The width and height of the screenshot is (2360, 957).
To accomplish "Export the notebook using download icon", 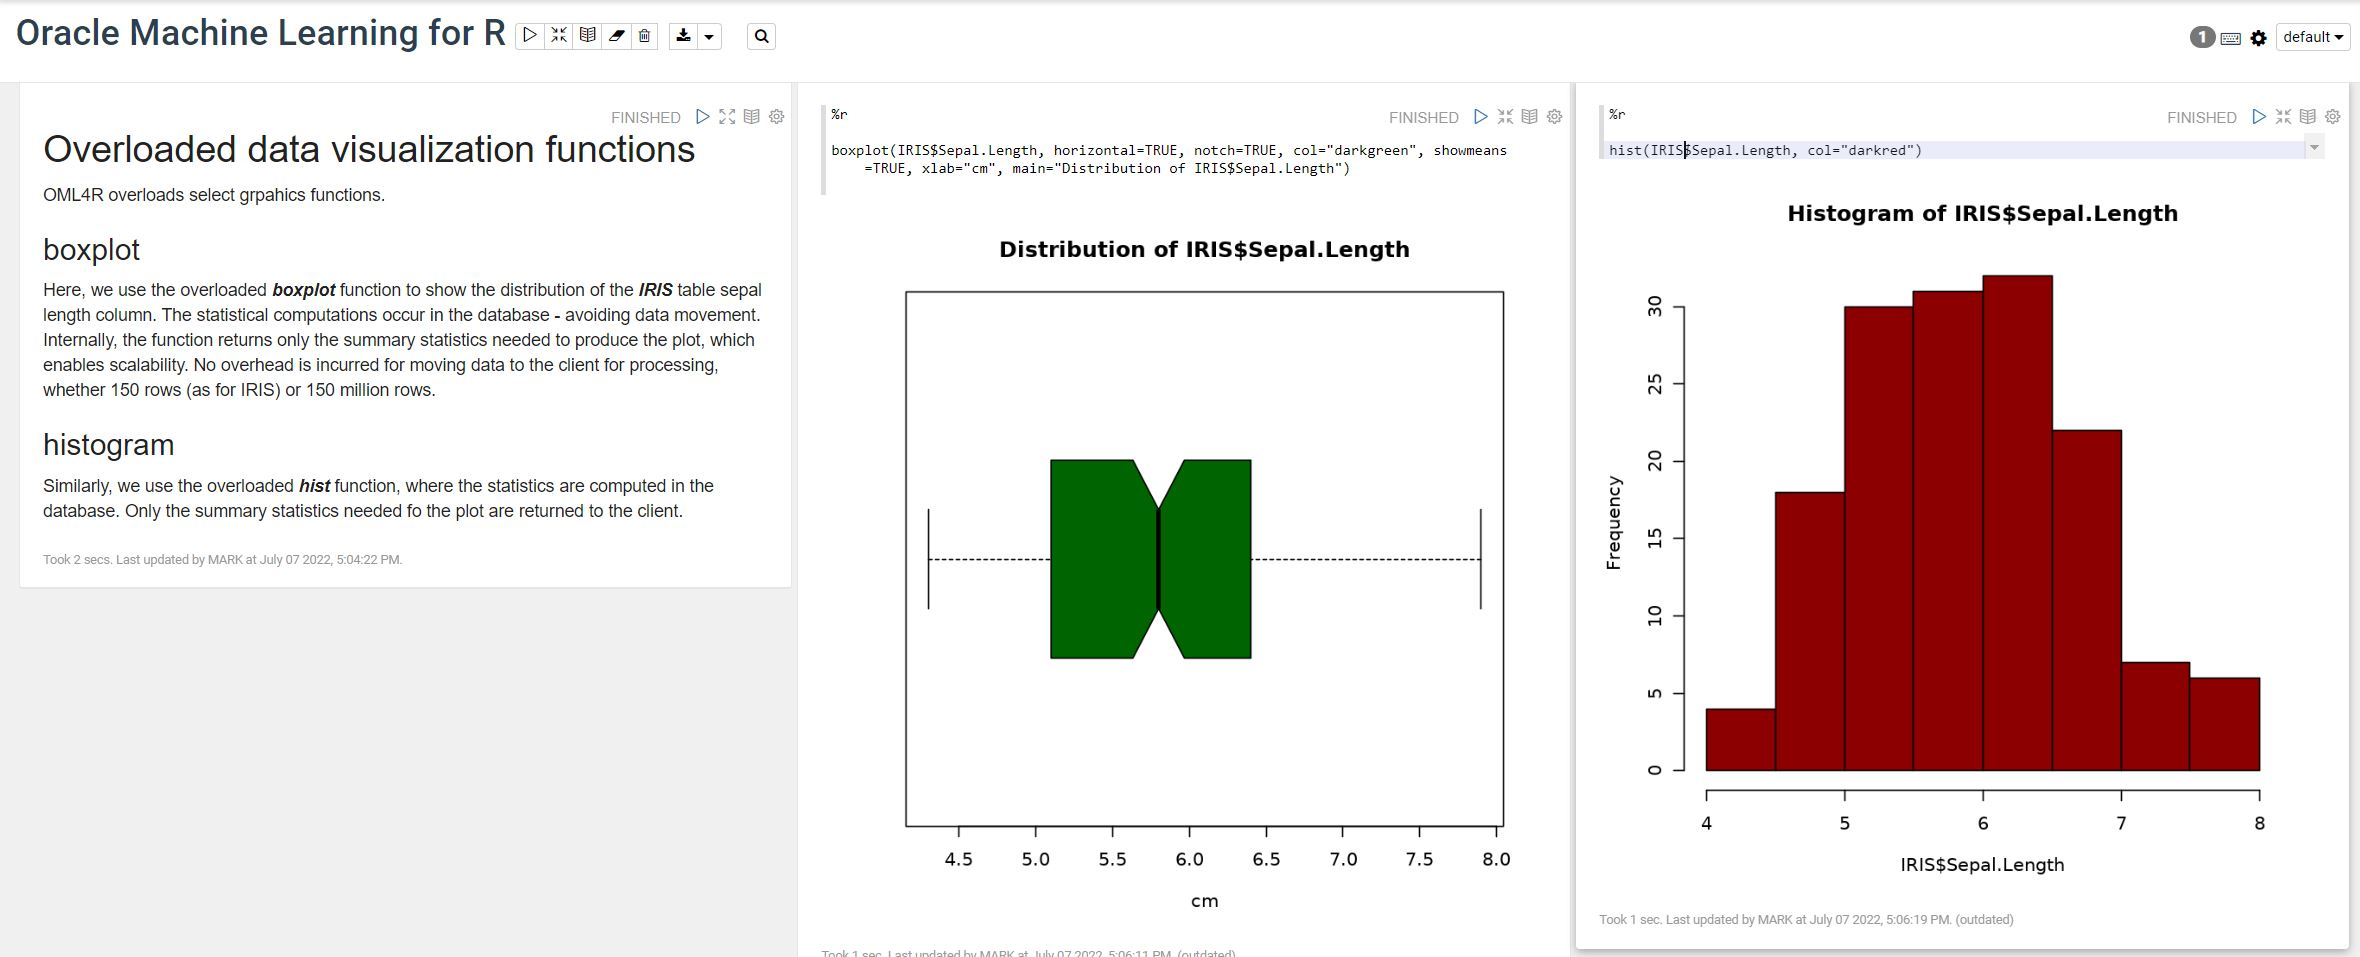I will 683,36.
